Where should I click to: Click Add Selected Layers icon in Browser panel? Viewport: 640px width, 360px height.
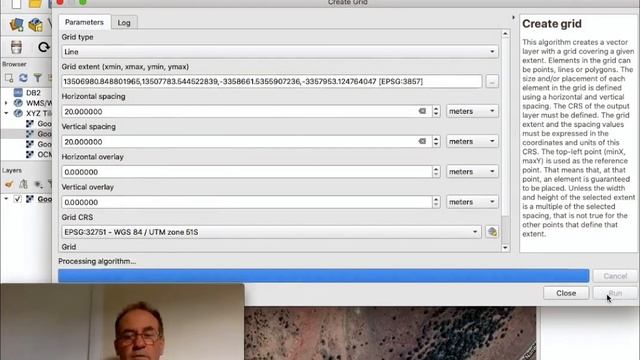(9, 78)
